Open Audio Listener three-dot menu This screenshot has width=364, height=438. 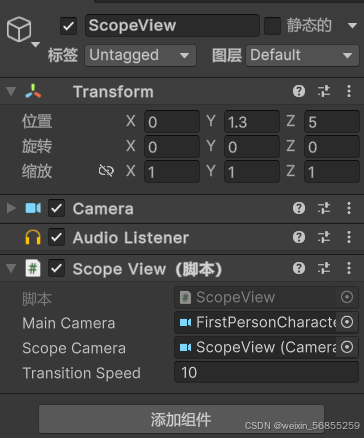(x=349, y=237)
